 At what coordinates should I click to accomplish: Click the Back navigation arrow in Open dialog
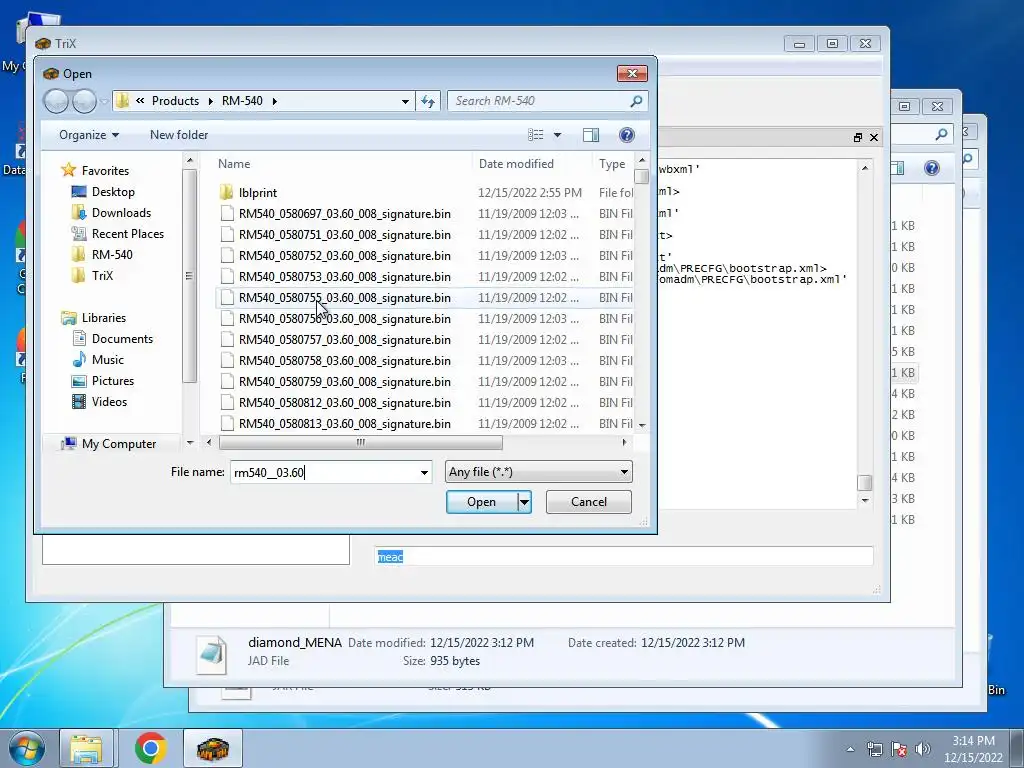click(56, 101)
